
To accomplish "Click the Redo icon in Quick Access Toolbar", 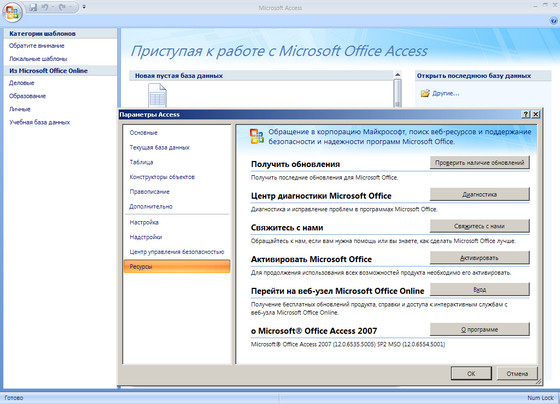I will (62, 7).
